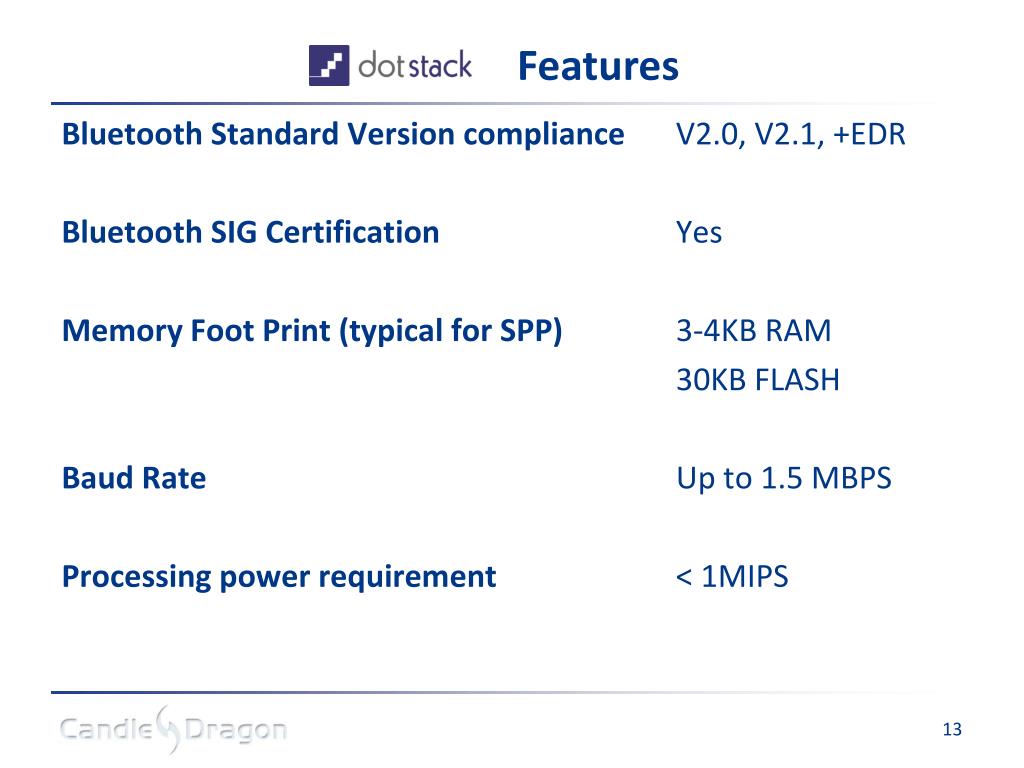Screen dimensions: 1024x768
Task: Select the V2.0, V2.1, +EDR value
Action: (x=791, y=135)
